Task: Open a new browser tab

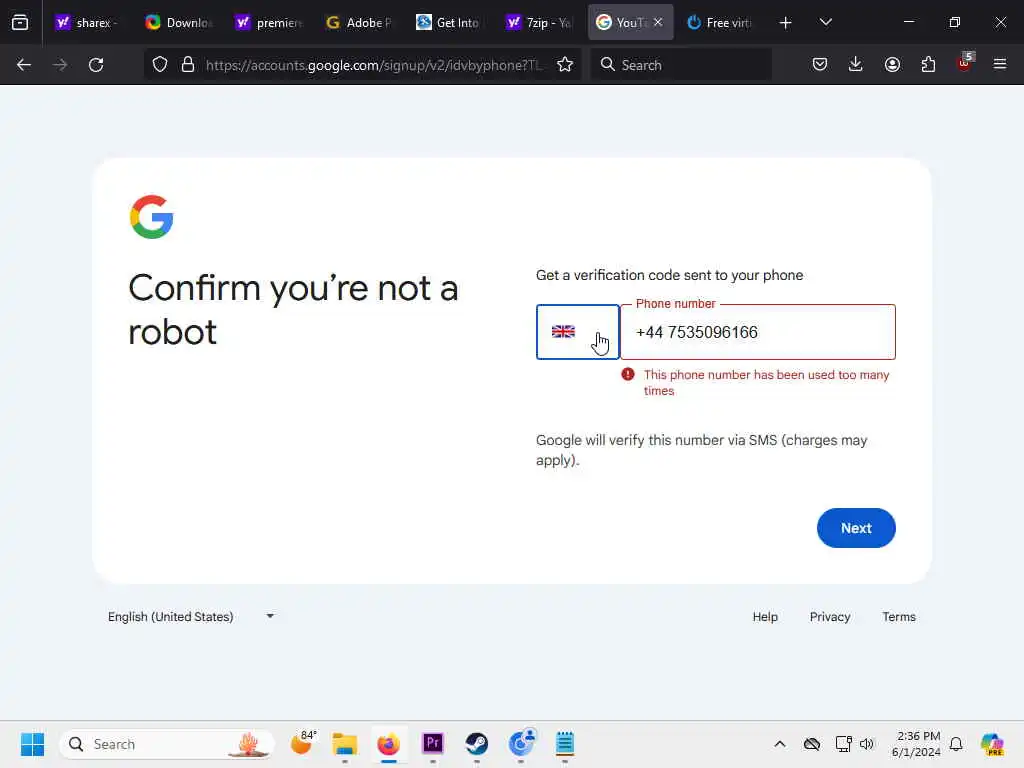Action: (x=786, y=23)
